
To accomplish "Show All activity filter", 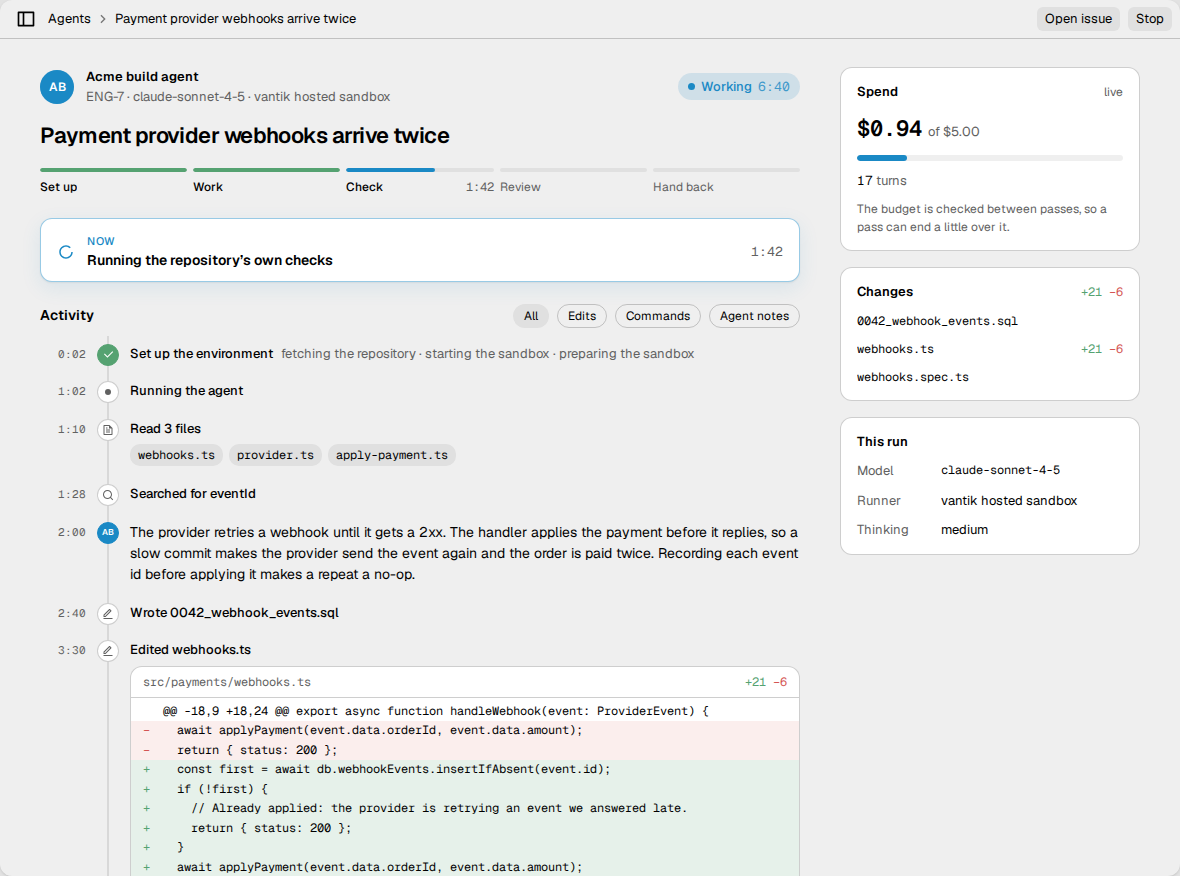I will (x=531, y=316).
